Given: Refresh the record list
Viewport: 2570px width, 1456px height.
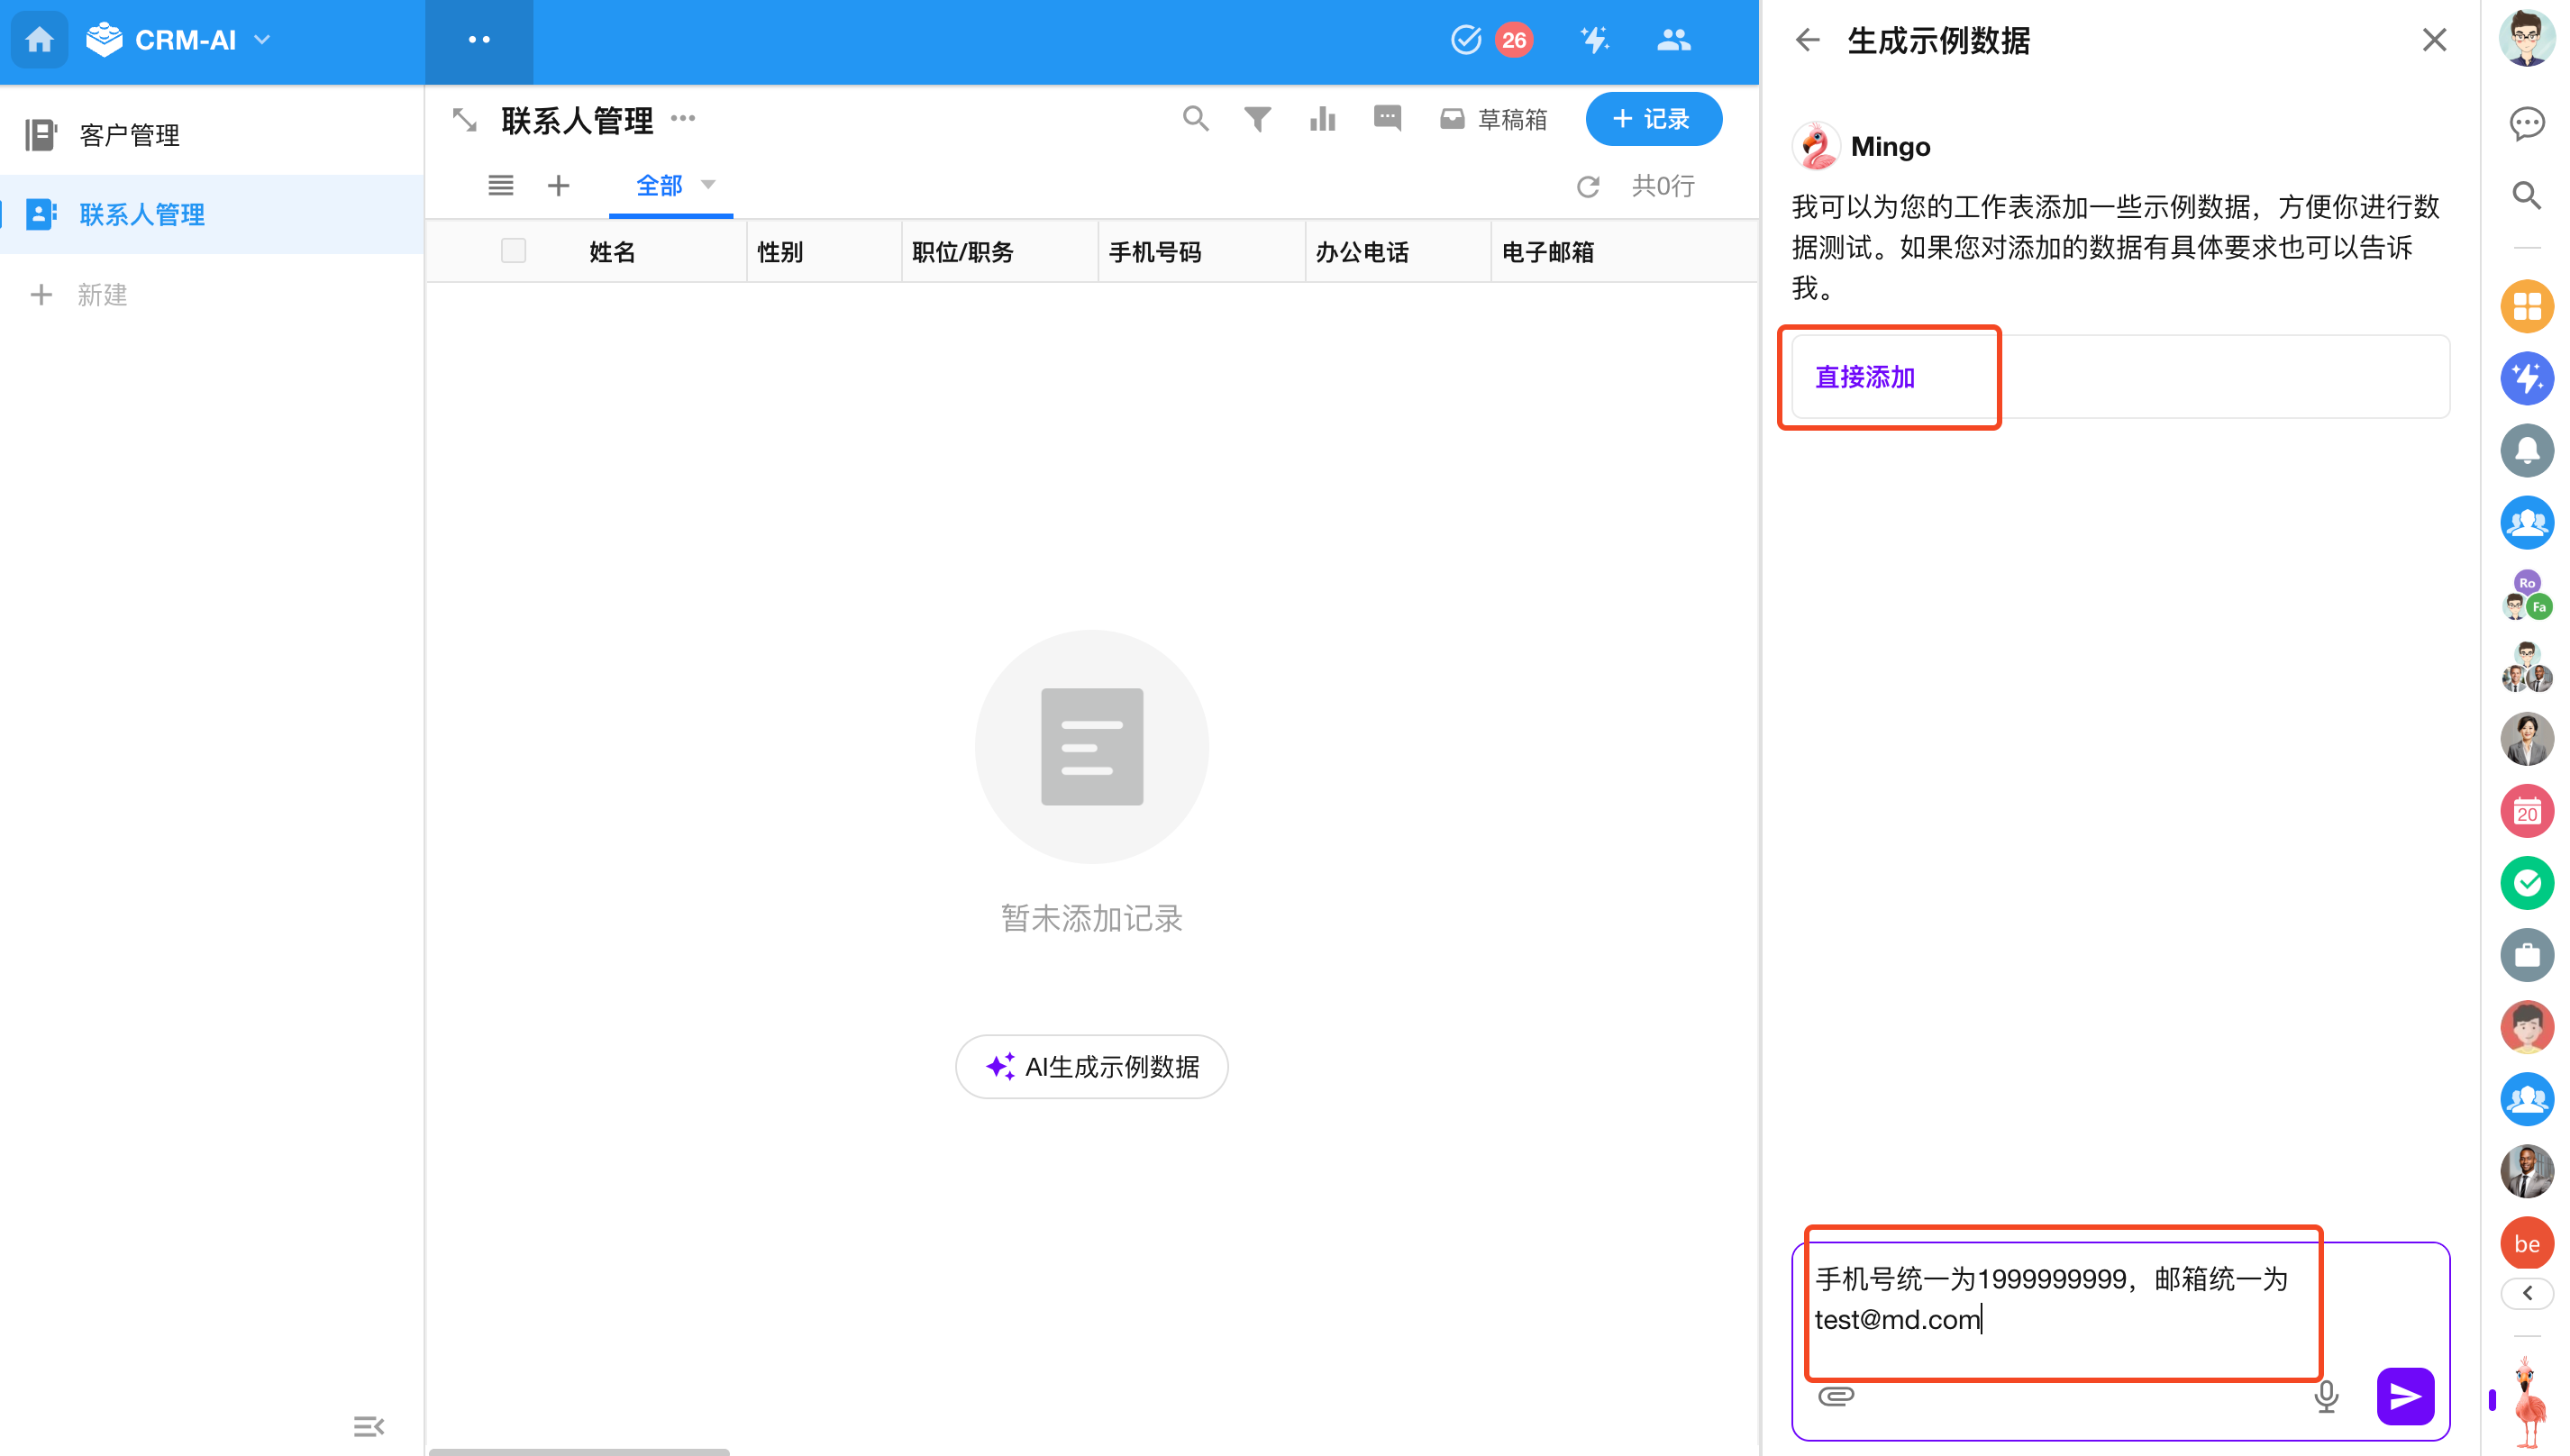Looking at the screenshot, I should click(1588, 186).
